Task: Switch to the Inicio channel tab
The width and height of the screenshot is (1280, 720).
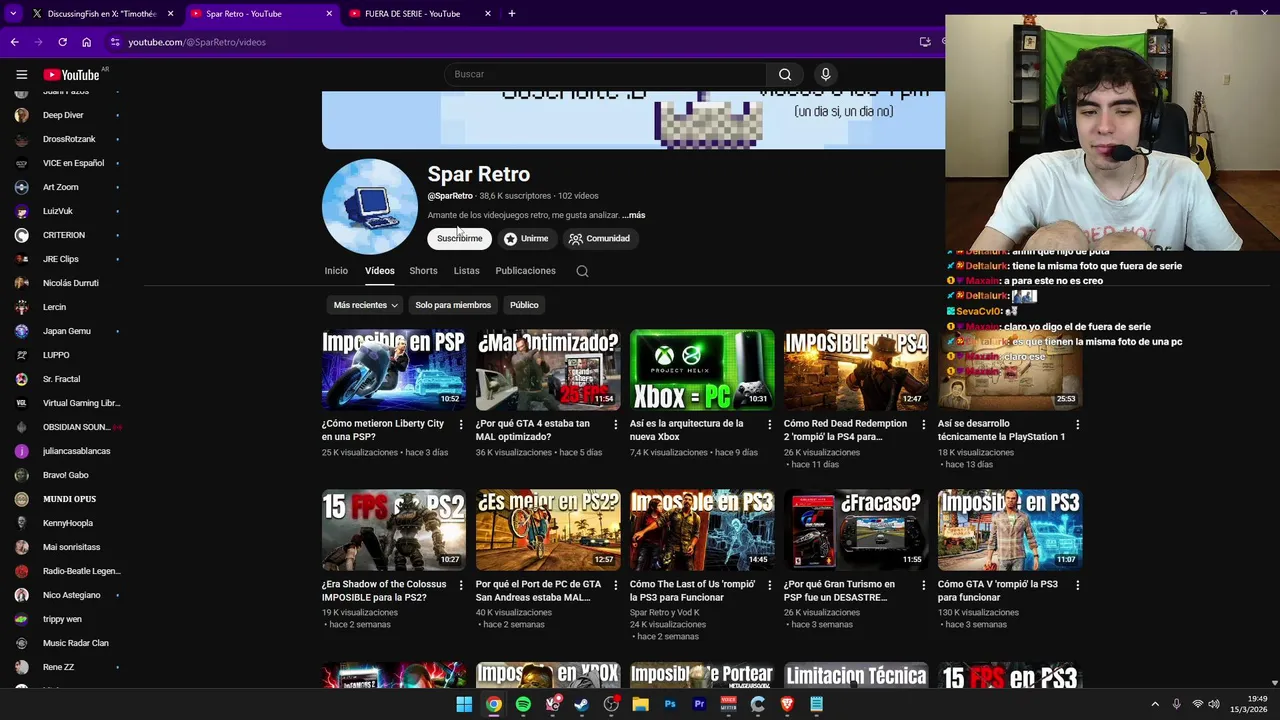Action: tap(336, 271)
